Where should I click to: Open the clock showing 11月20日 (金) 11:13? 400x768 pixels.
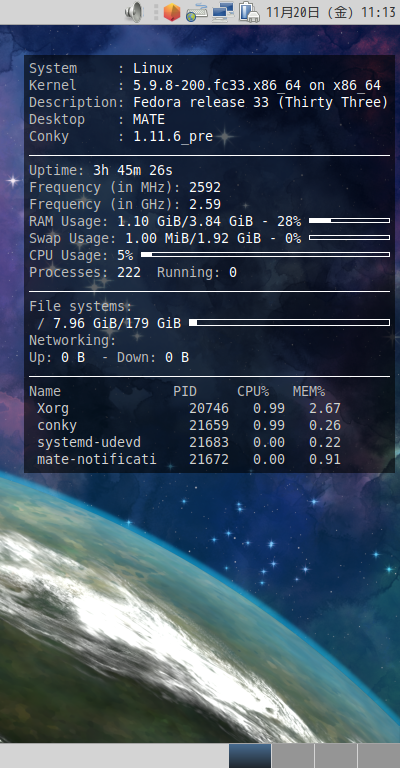coord(331,12)
